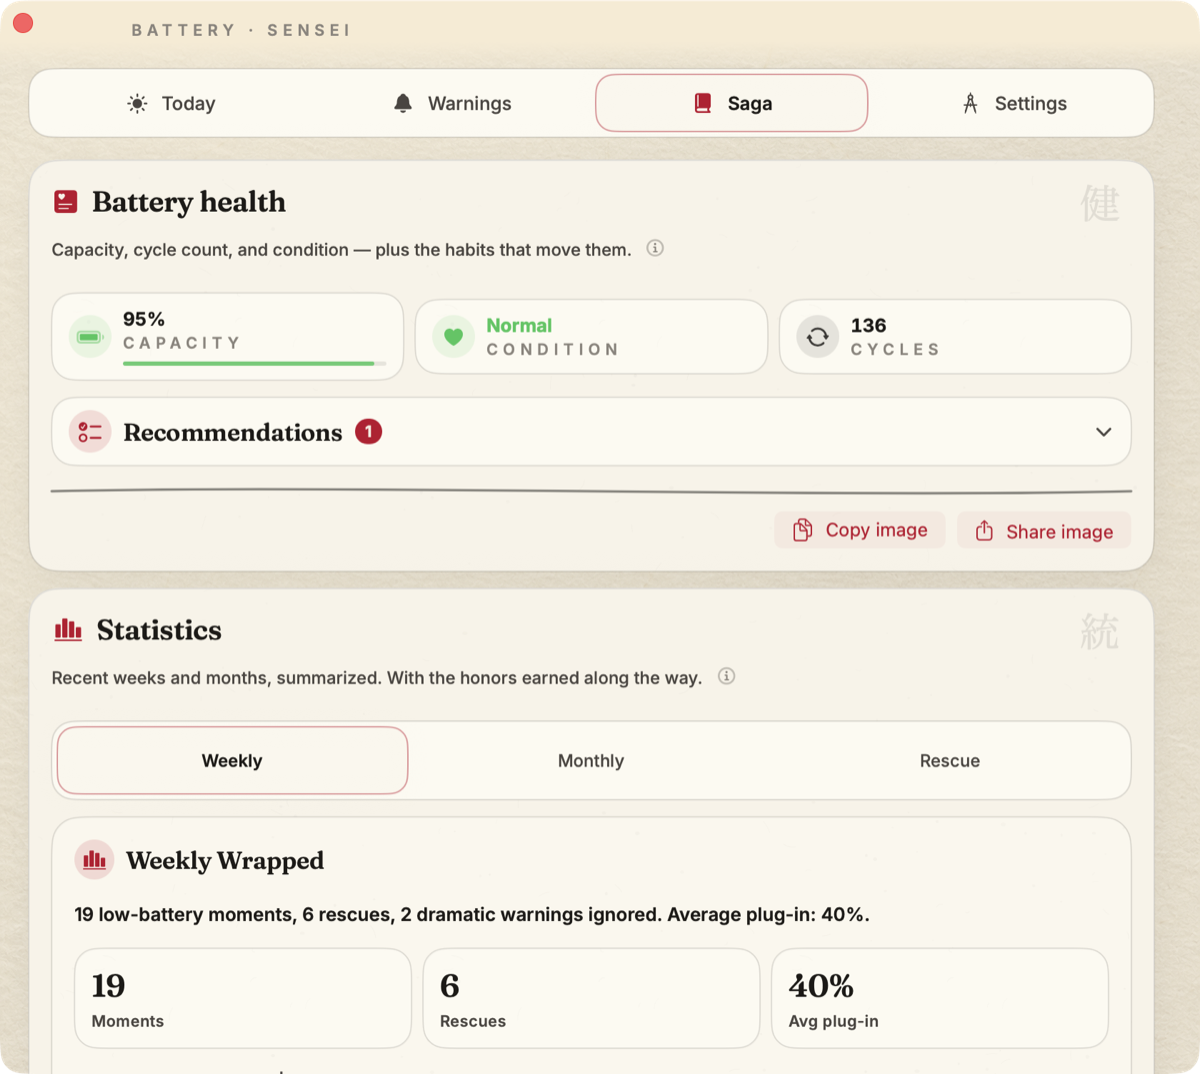Click the 95% capacity progress bar
Image resolution: width=1200 pixels, height=1074 pixels.
point(254,363)
